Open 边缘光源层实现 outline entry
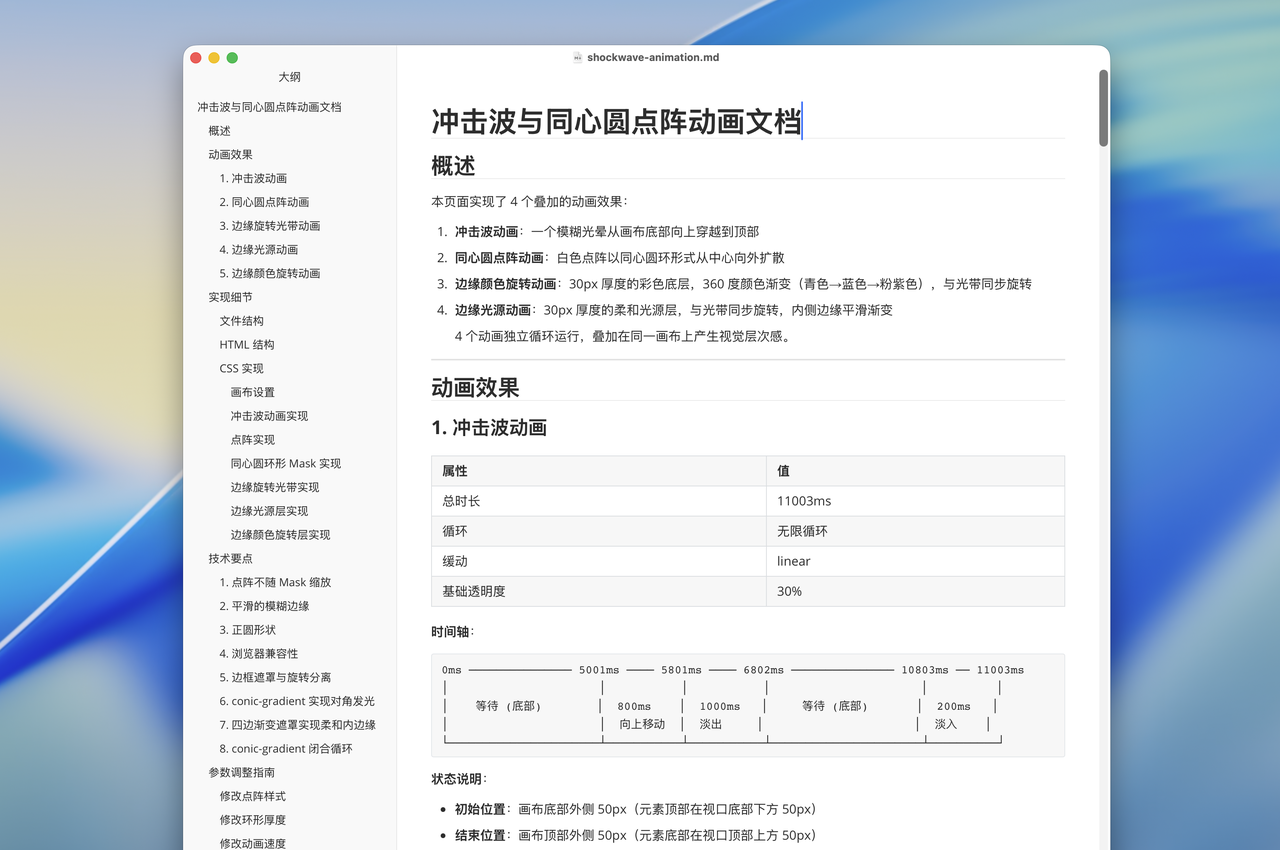Screen dimensions: 1280x850 click(270, 511)
